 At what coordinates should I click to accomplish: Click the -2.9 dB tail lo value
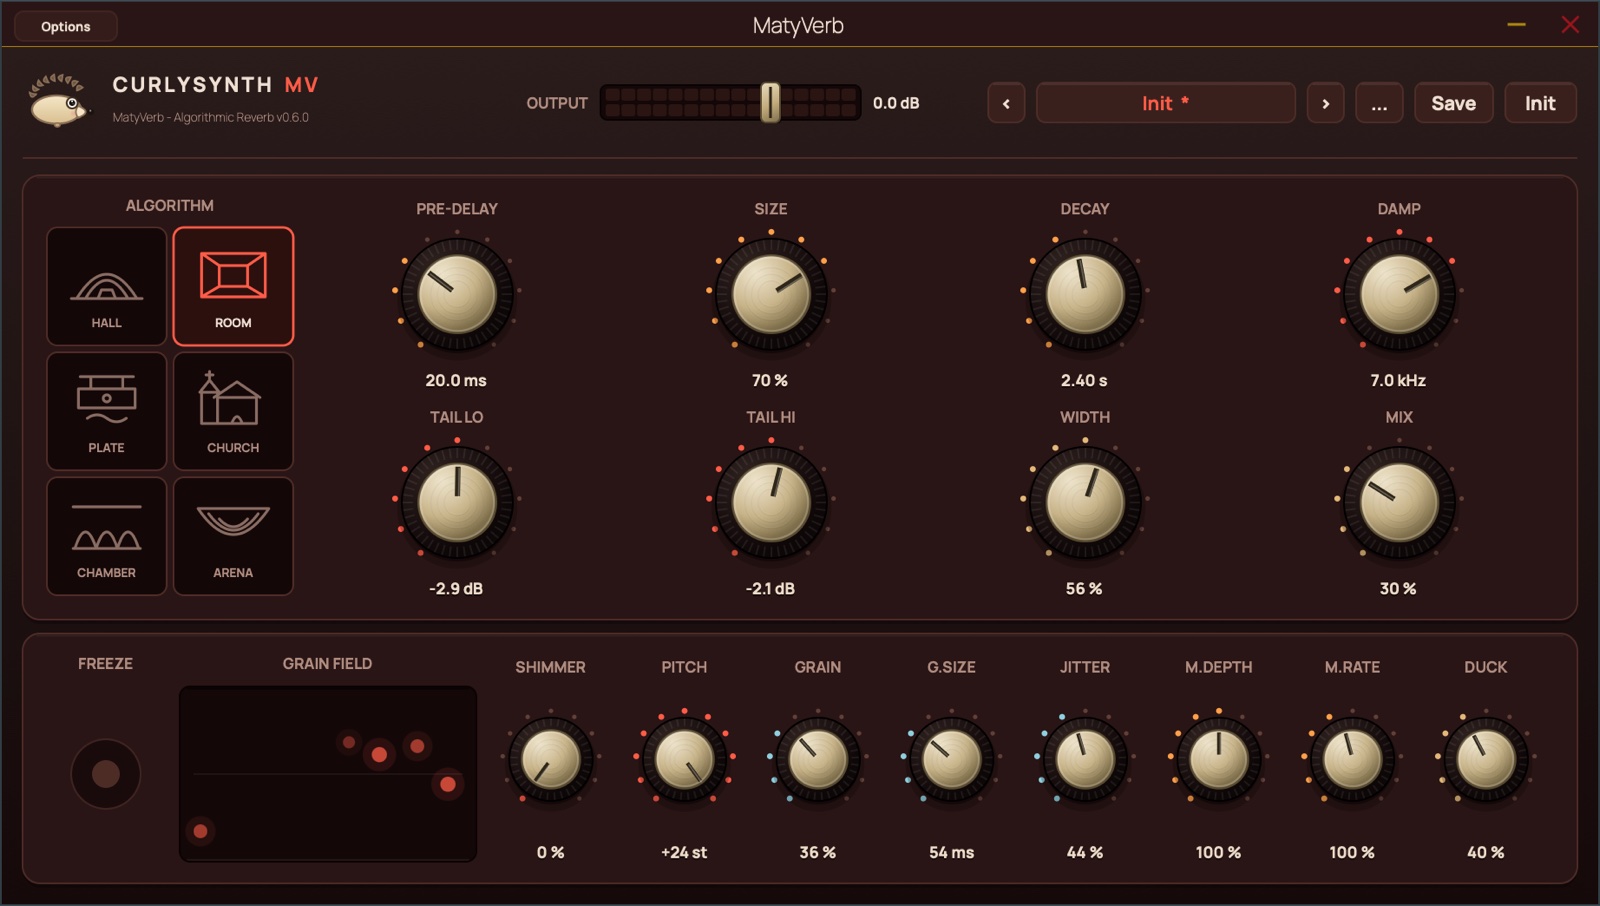point(456,588)
